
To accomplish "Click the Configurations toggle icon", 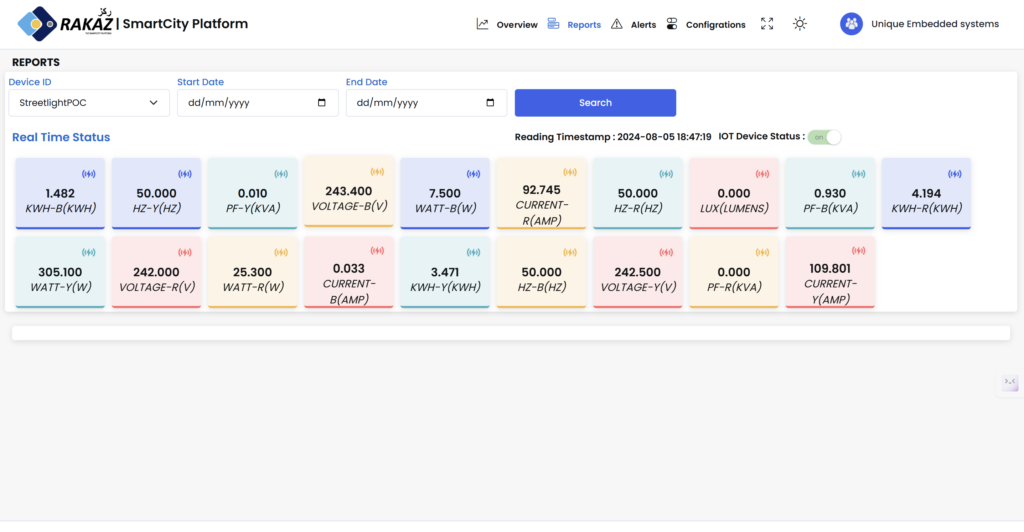I will pyautogui.click(x=672, y=24).
